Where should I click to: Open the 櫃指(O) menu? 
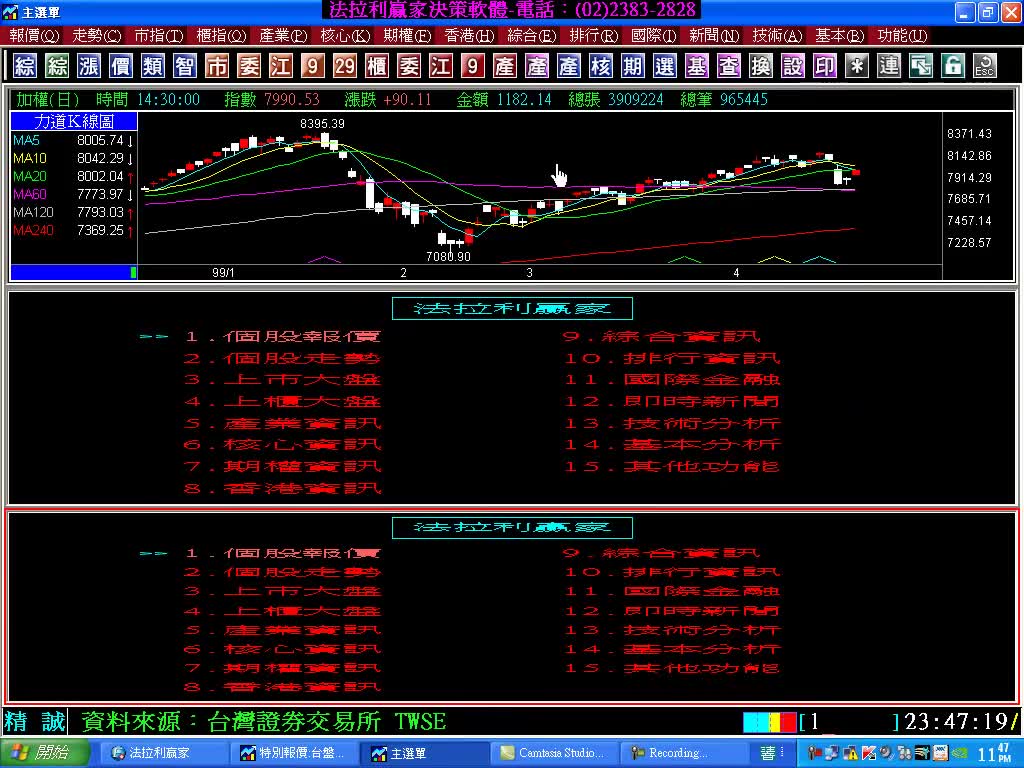pos(221,35)
